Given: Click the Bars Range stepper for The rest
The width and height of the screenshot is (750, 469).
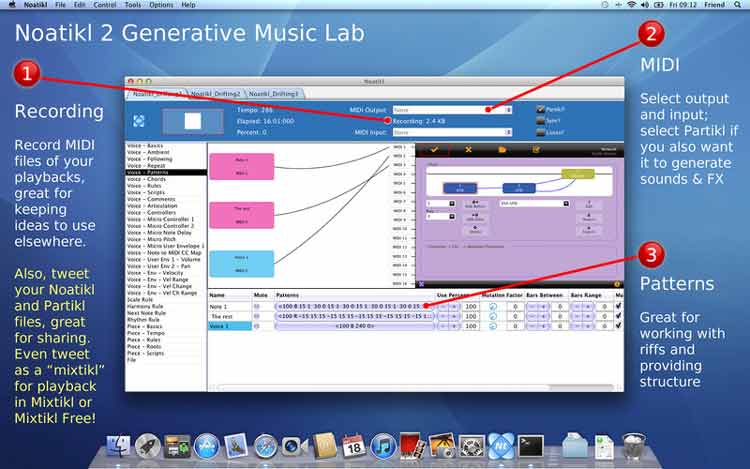Looking at the screenshot, I should [583, 316].
